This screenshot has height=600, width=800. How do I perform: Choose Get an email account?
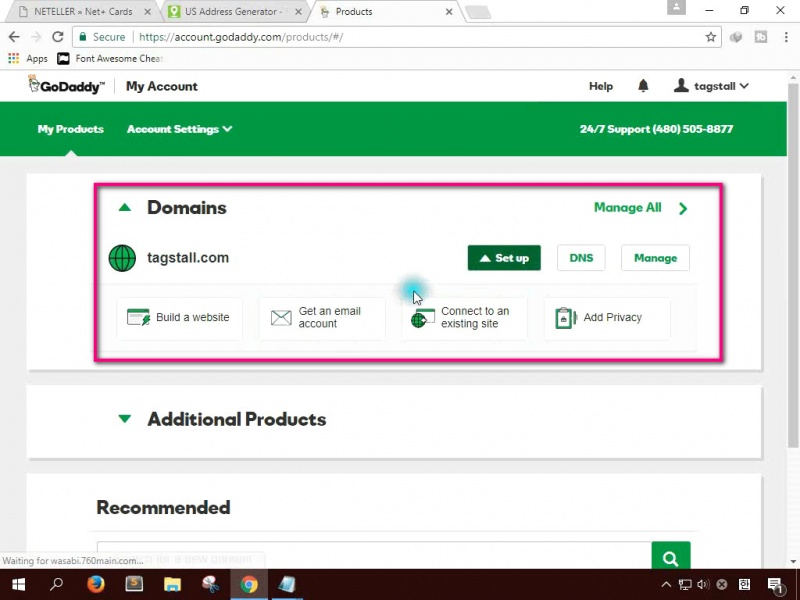[322, 318]
